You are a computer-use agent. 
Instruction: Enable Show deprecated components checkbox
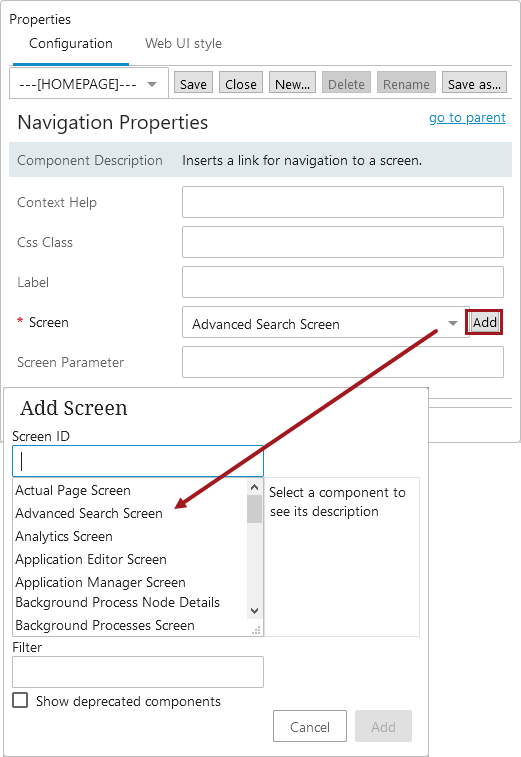coord(20,700)
